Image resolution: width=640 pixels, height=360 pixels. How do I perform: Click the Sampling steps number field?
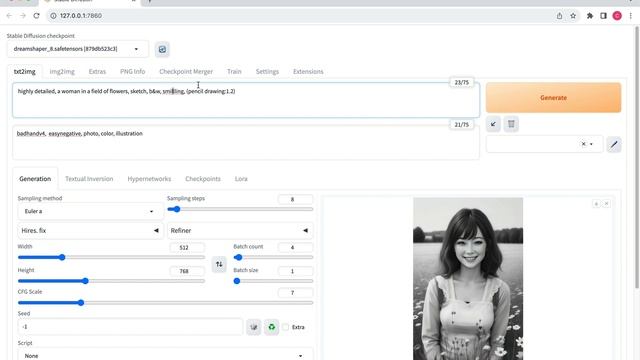click(x=295, y=199)
